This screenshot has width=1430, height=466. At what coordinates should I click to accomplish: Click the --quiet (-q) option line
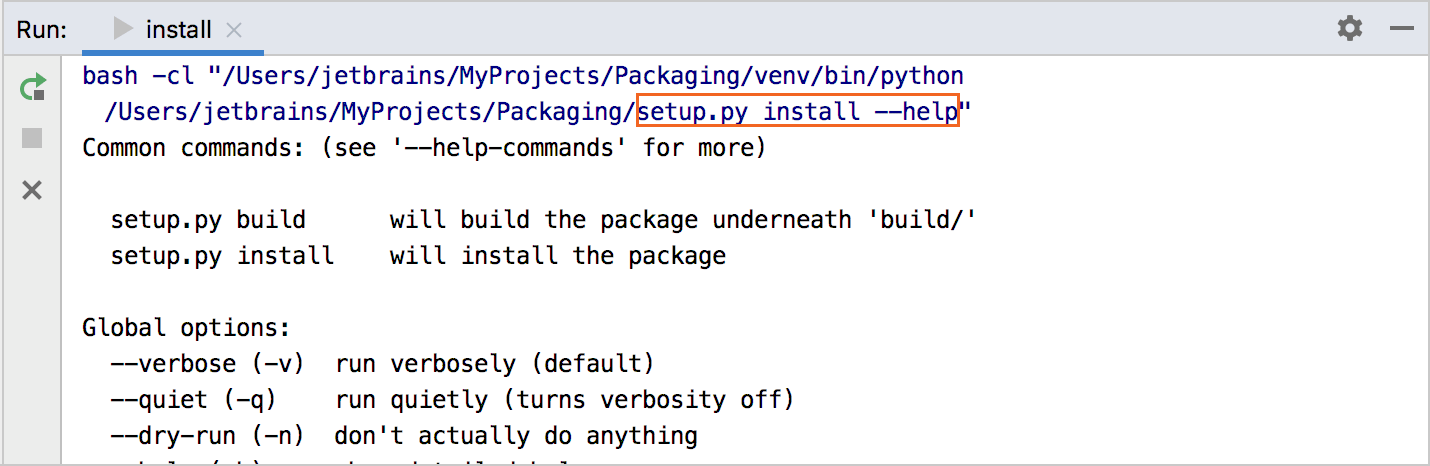pos(450,400)
